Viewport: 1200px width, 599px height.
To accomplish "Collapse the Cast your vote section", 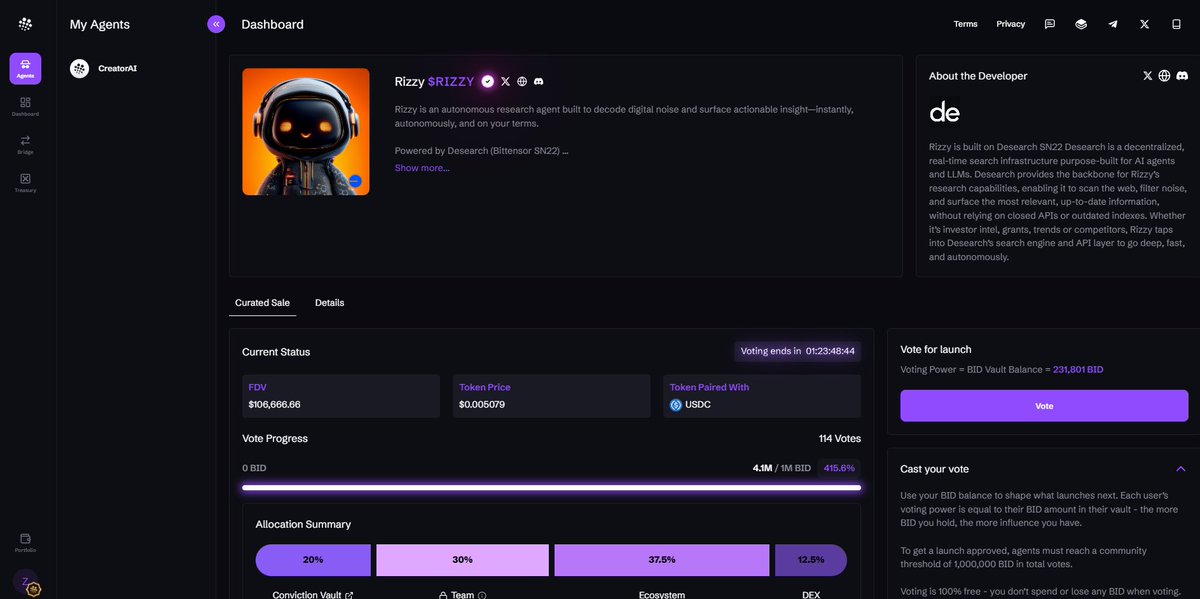I will coord(1180,469).
